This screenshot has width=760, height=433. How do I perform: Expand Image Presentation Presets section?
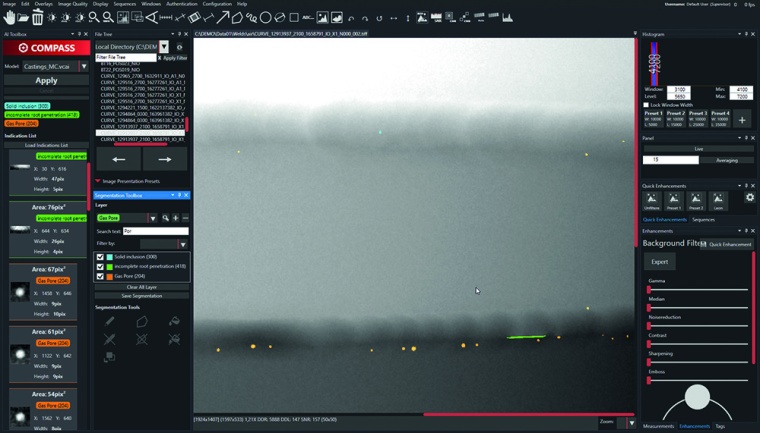[98, 181]
